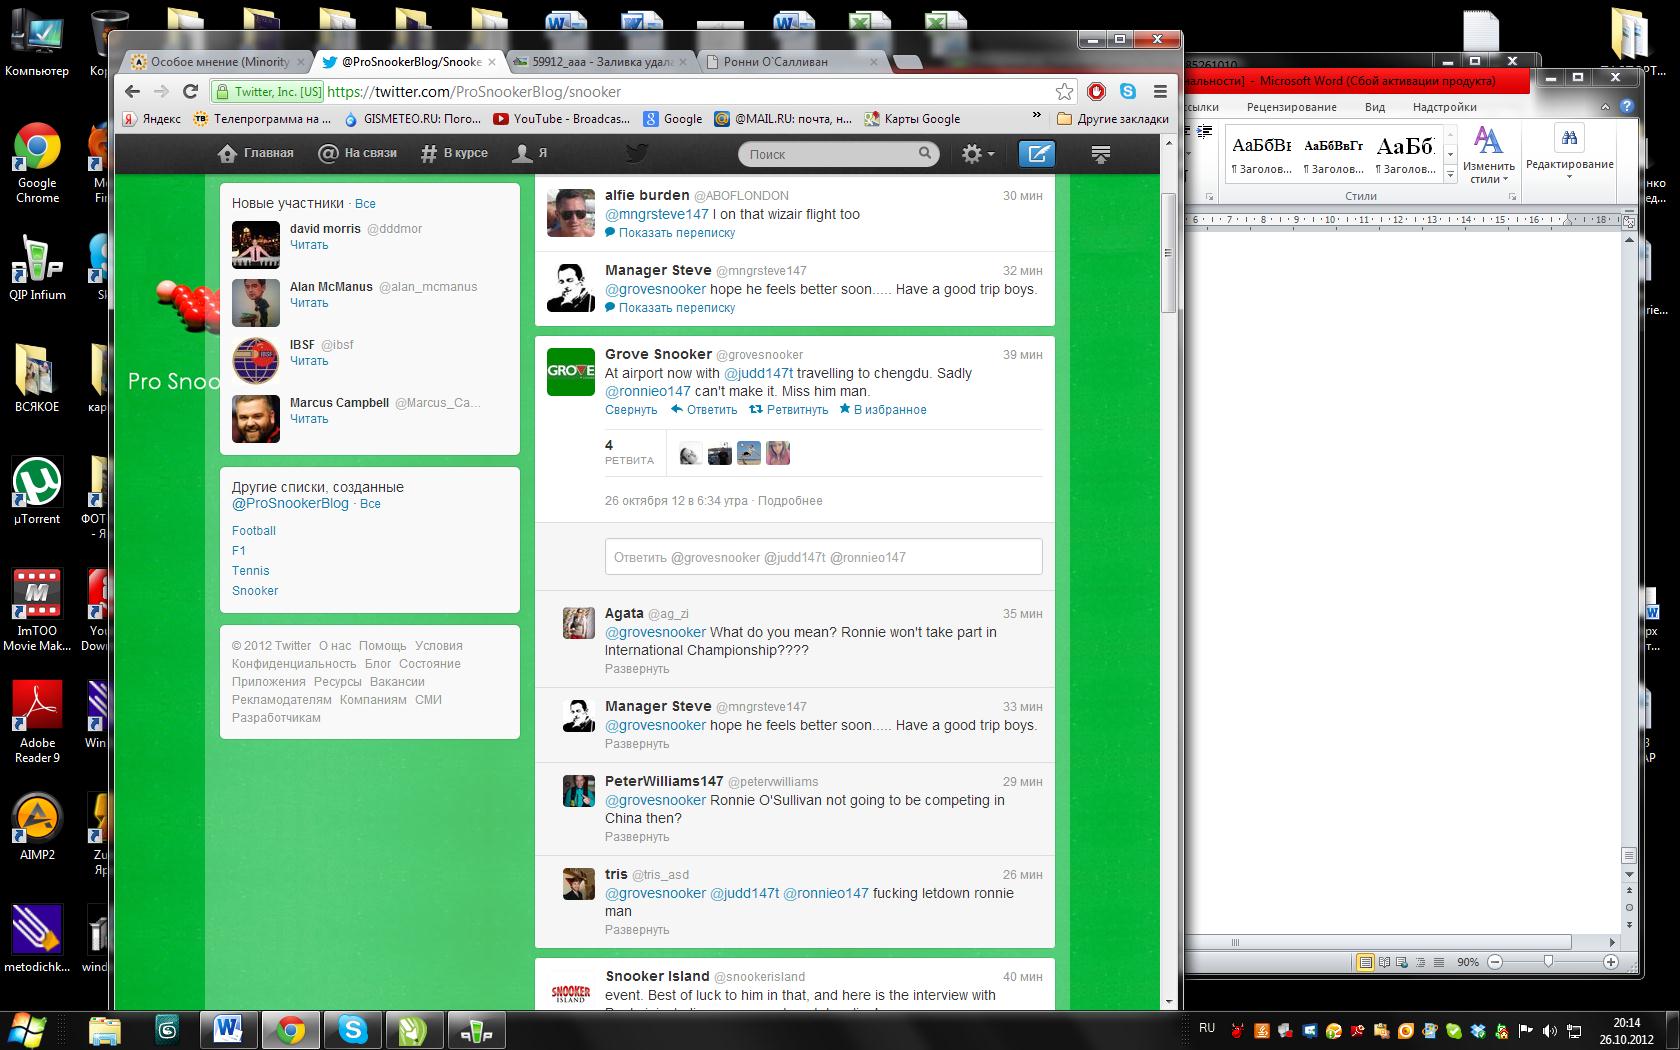Adjust the Word zoom slider handle
Image resolution: width=1680 pixels, height=1050 pixels.
tap(1548, 962)
